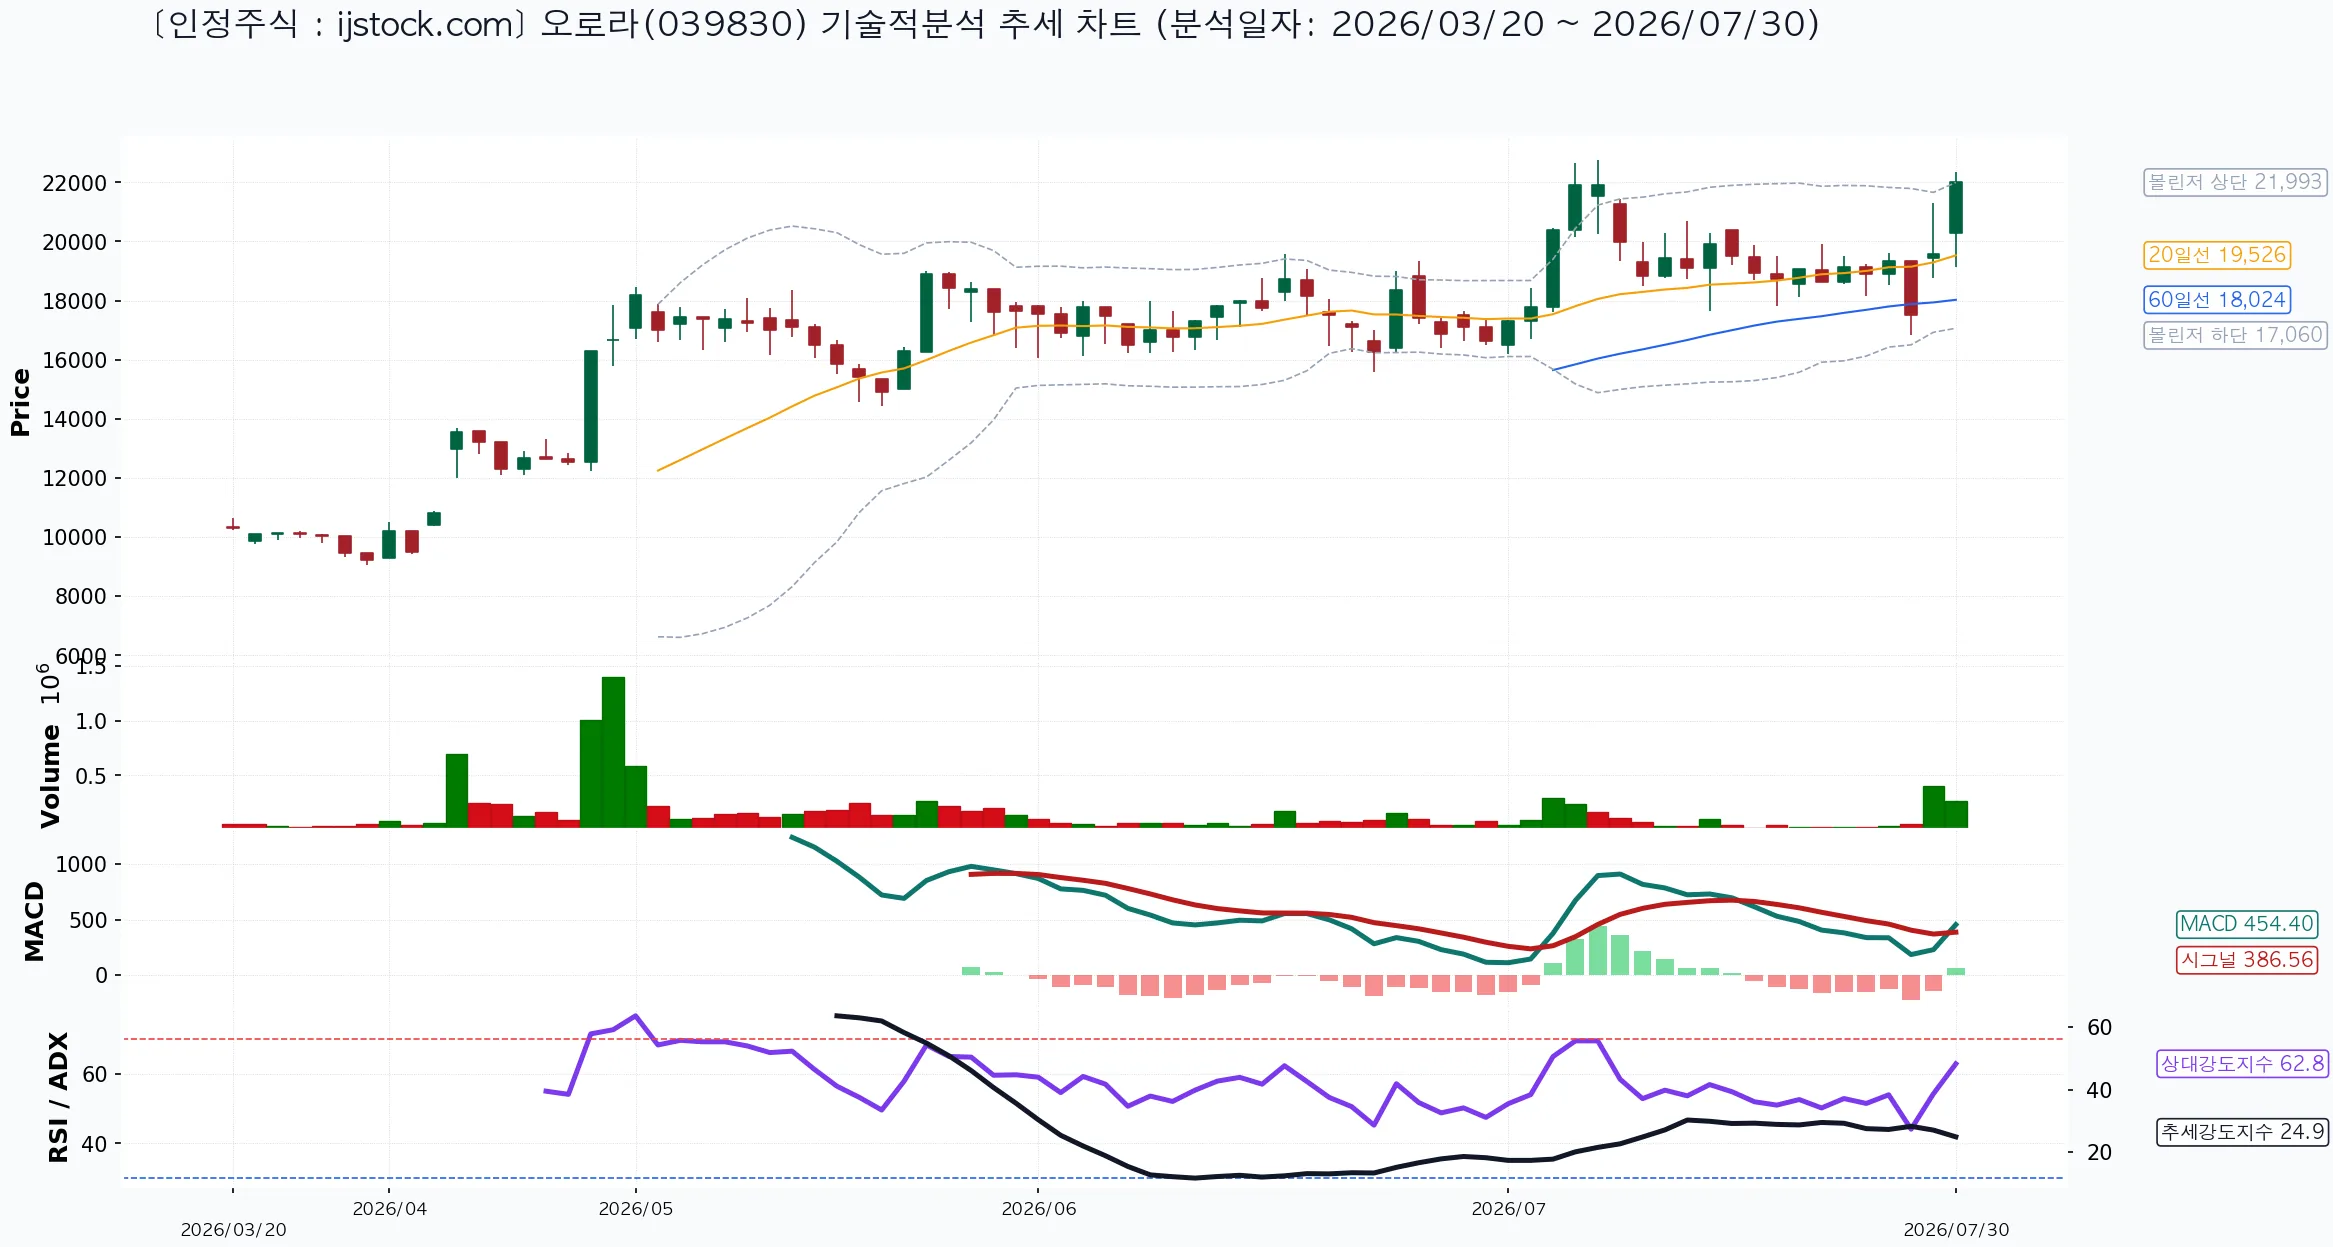Click the 60 tick on right ADX axis

click(x=2099, y=1027)
